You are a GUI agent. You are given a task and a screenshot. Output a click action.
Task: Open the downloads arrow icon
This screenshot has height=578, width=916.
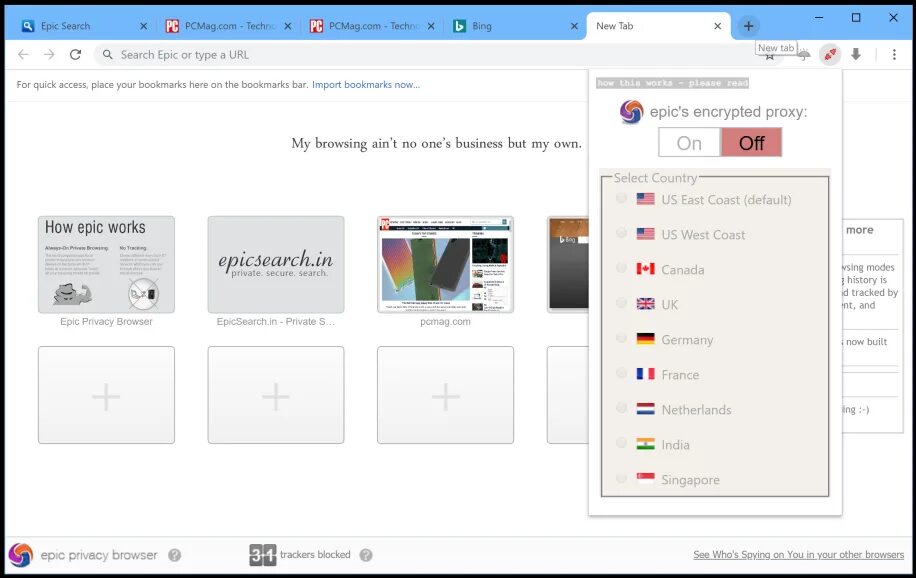pyautogui.click(x=856, y=54)
